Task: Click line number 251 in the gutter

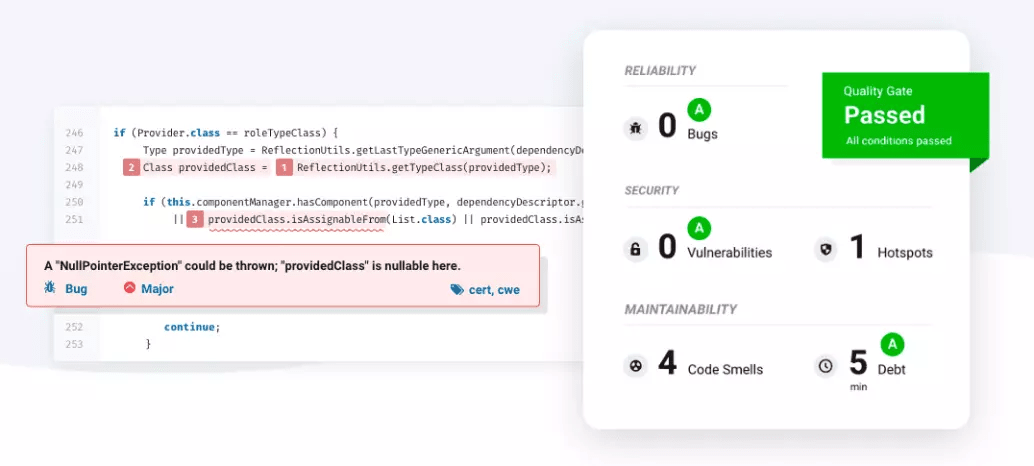Action: coord(74,219)
